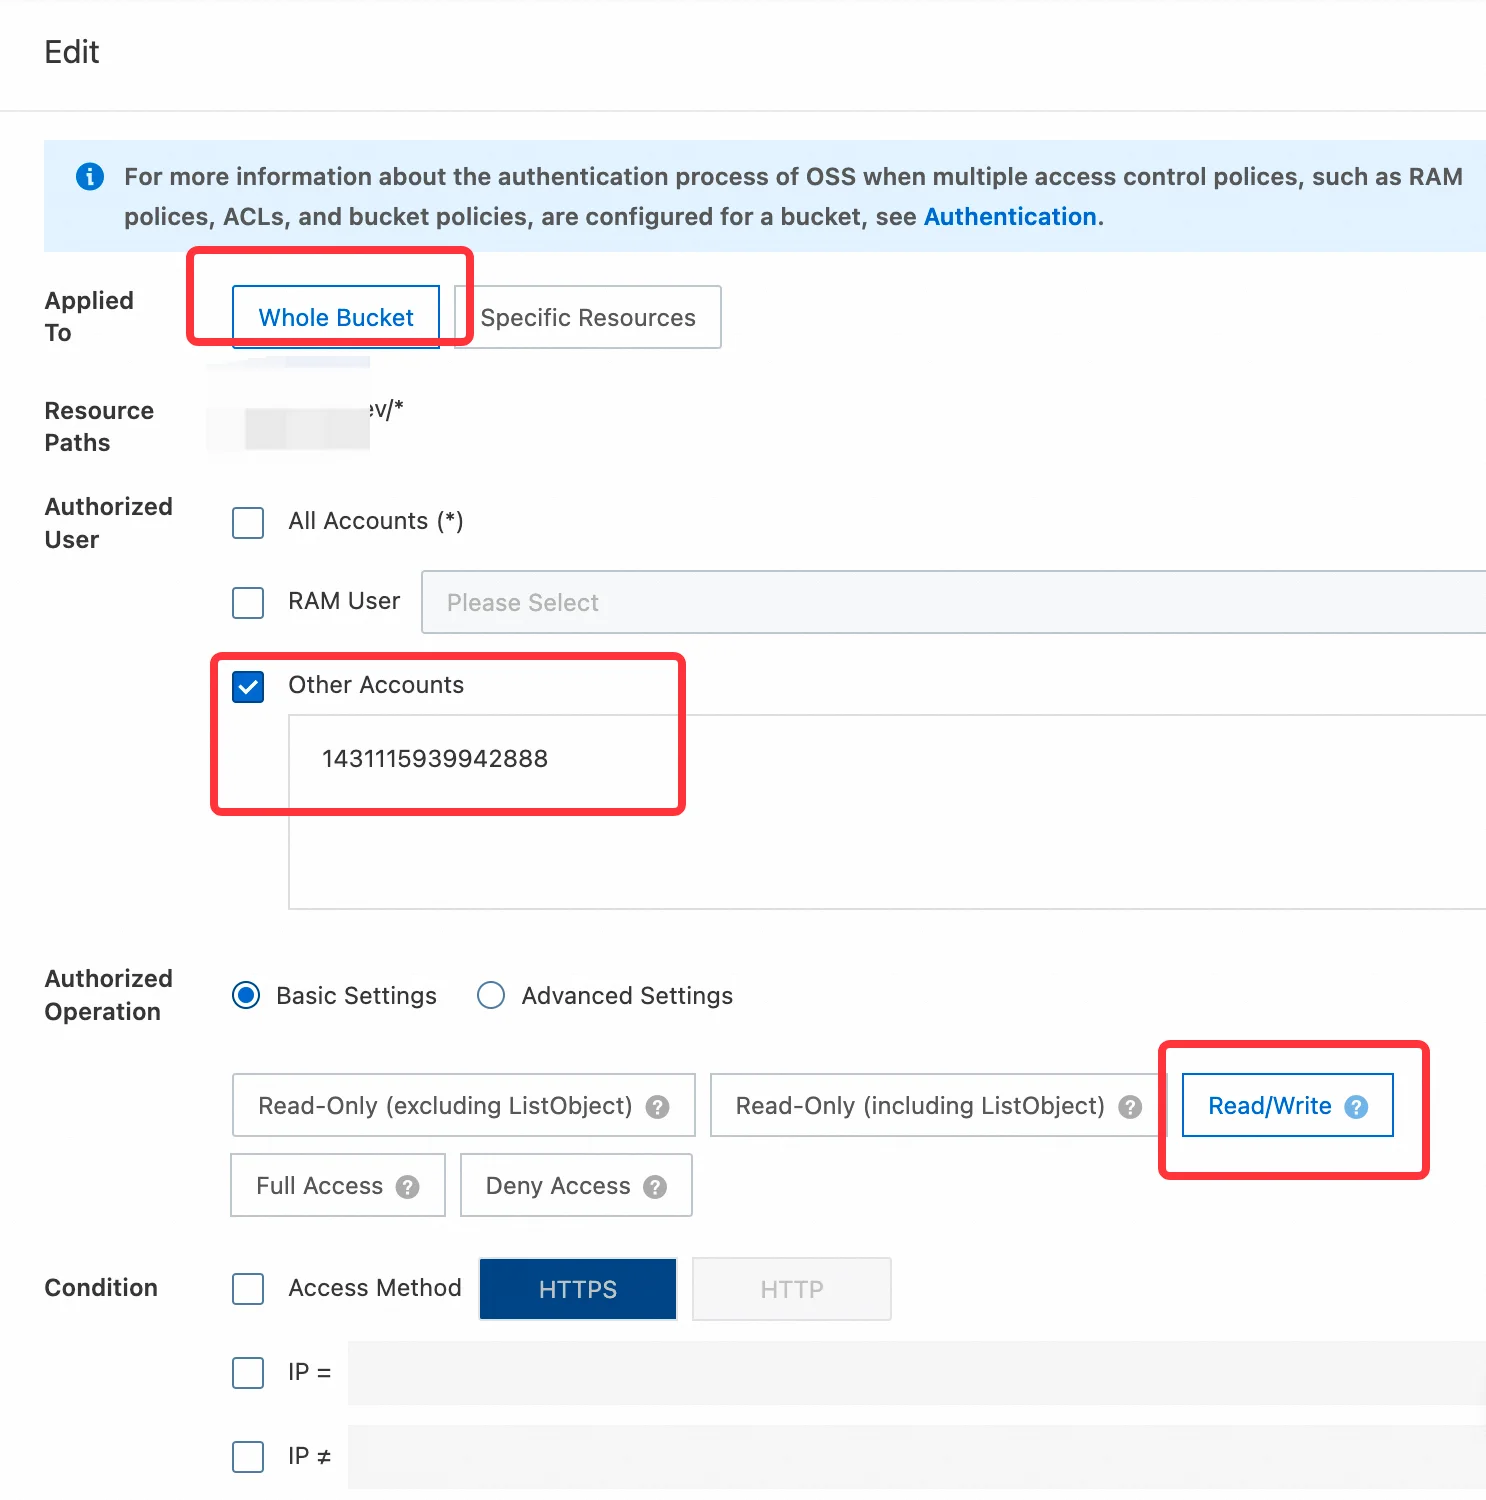Click the account ID 1431115939942888
Viewport: 1486px width, 1500px height.
(x=435, y=759)
